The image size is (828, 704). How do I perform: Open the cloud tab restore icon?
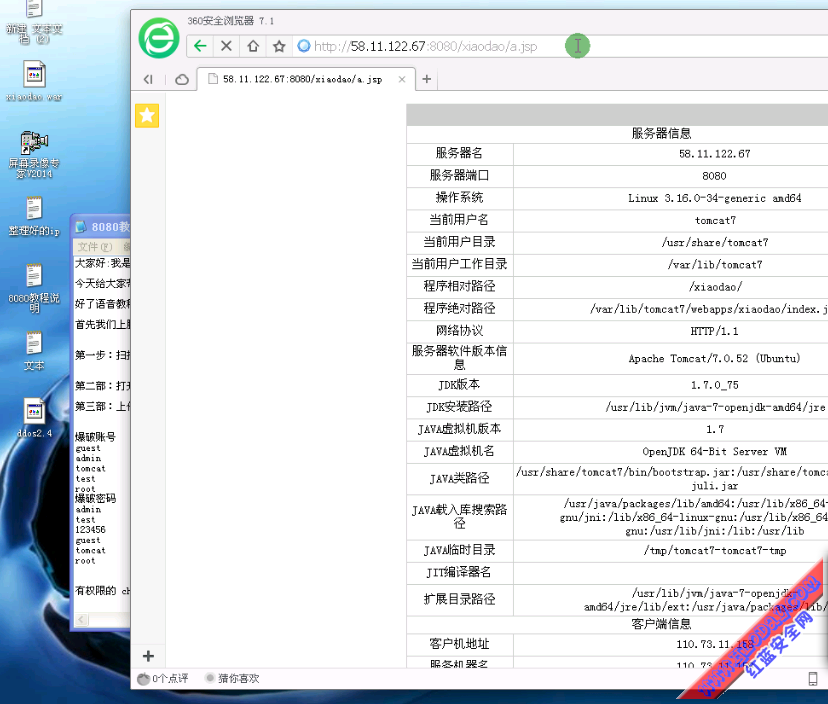tap(182, 79)
